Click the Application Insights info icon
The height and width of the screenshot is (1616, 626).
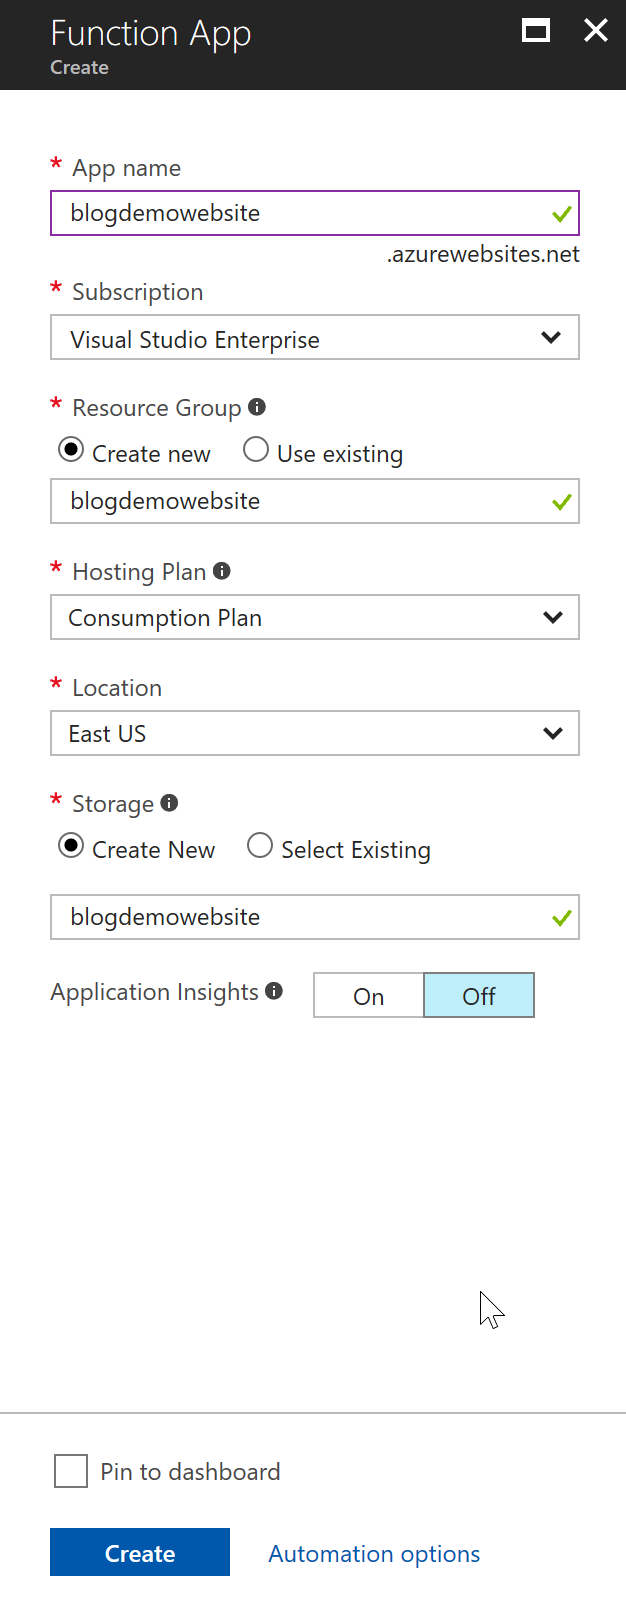(274, 991)
